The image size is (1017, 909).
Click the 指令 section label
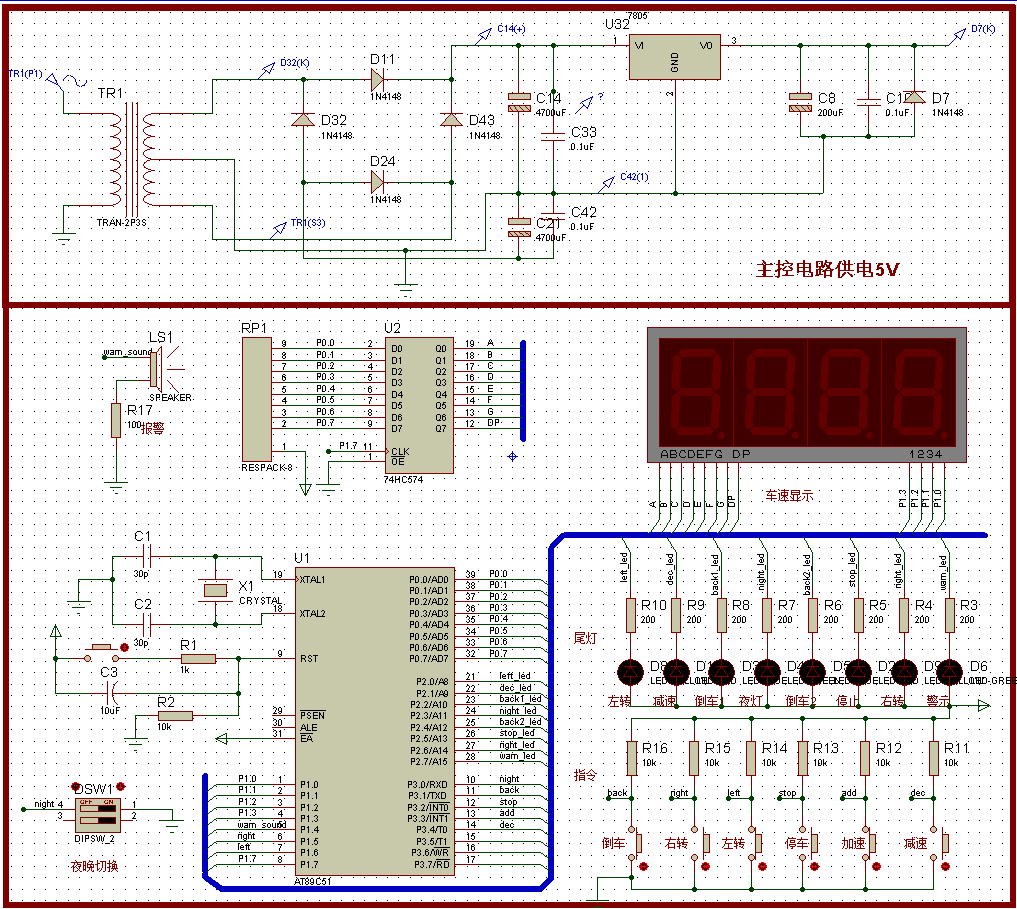[585, 775]
